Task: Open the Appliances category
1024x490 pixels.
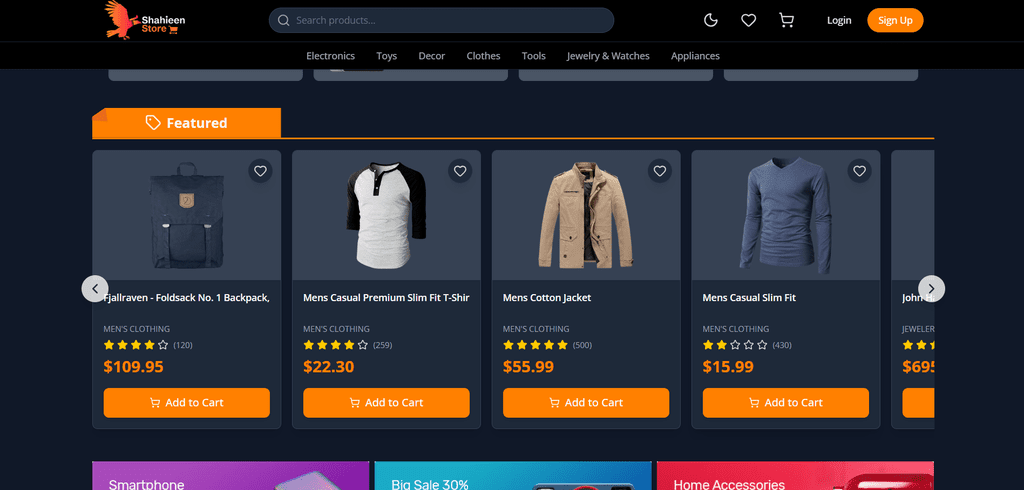Action: tap(695, 56)
